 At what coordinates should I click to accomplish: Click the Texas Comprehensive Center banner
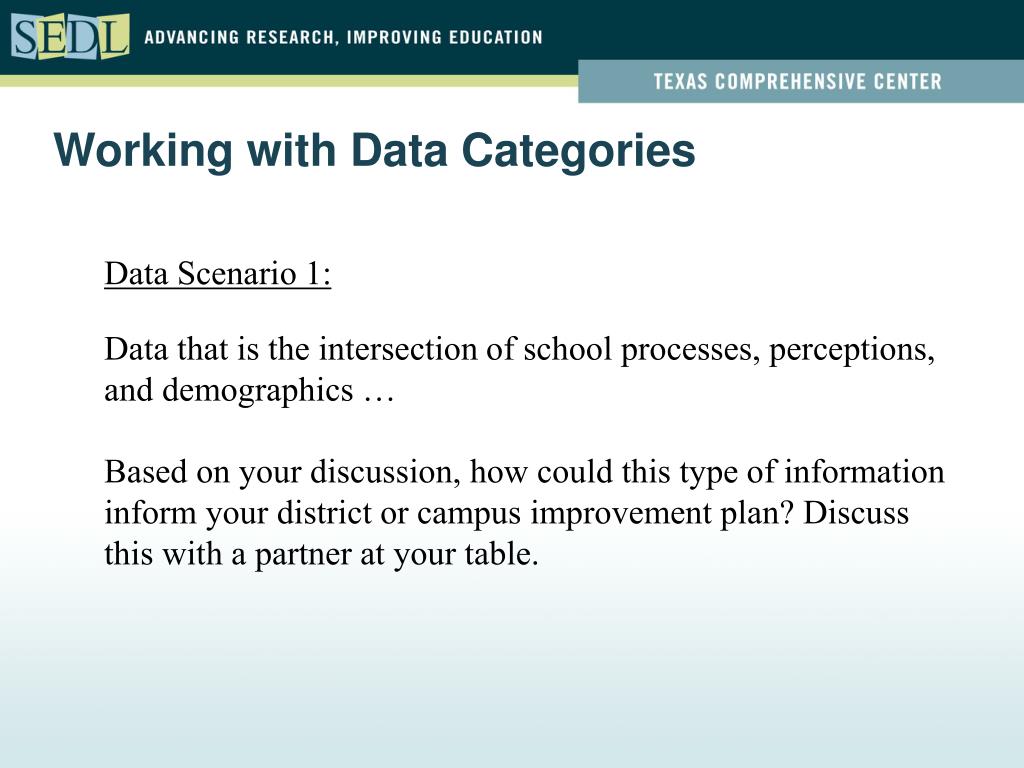(x=801, y=81)
